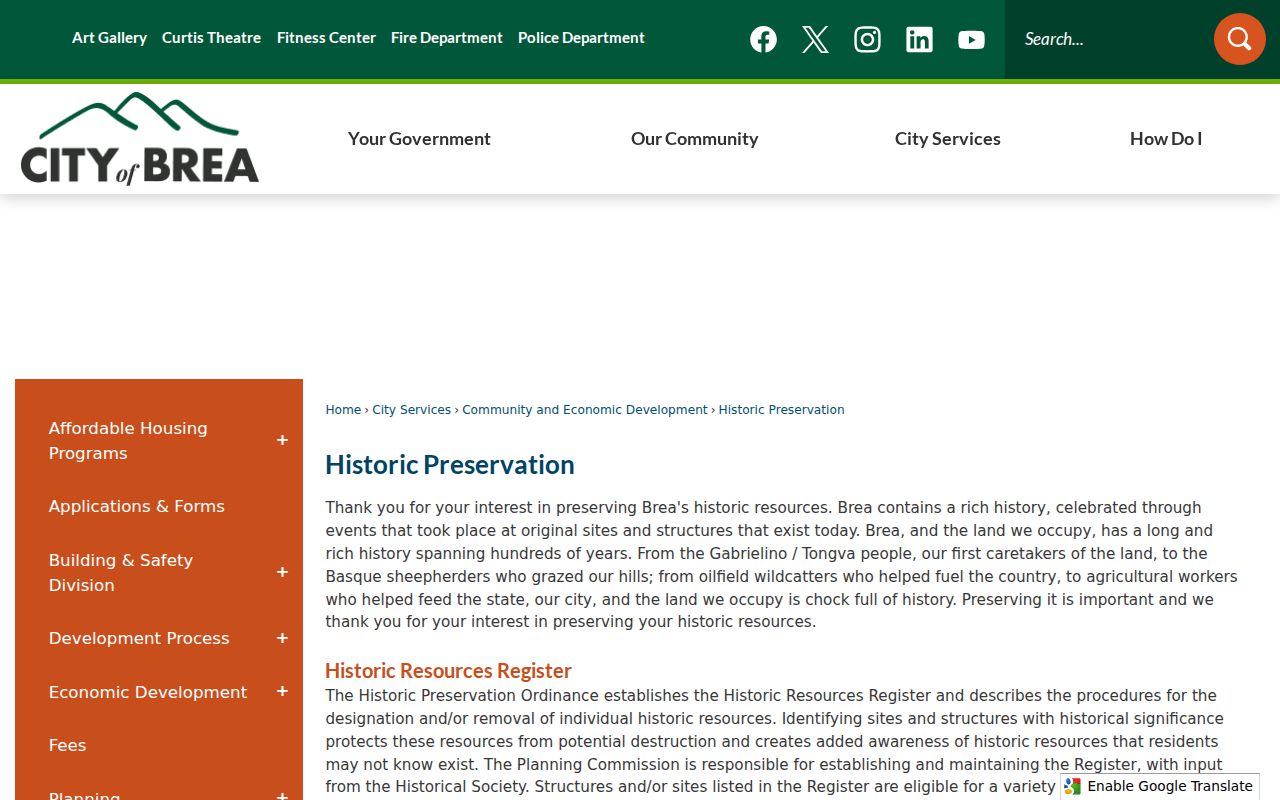
Task: Click the Google Translate icon
Action: pos(1073,786)
